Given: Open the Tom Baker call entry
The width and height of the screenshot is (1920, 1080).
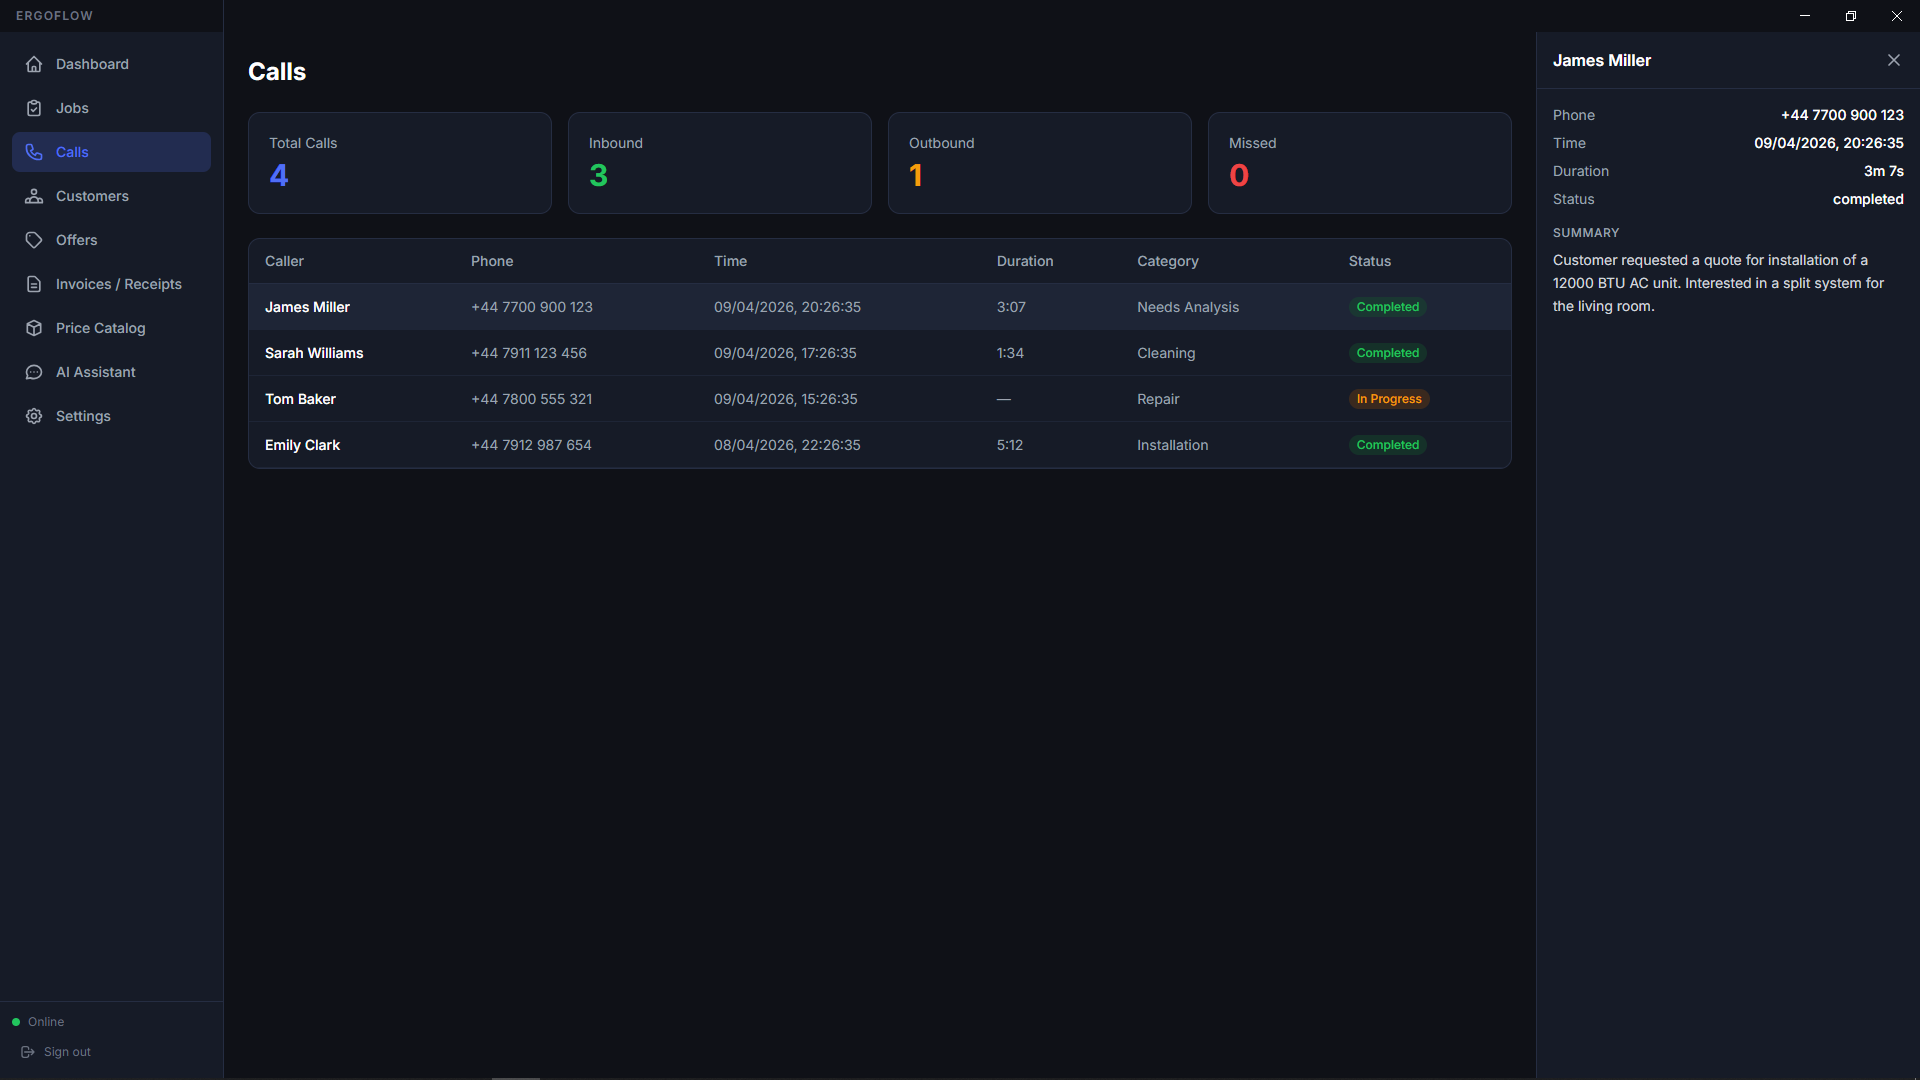Looking at the screenshot, I should (x=879, y=399).
